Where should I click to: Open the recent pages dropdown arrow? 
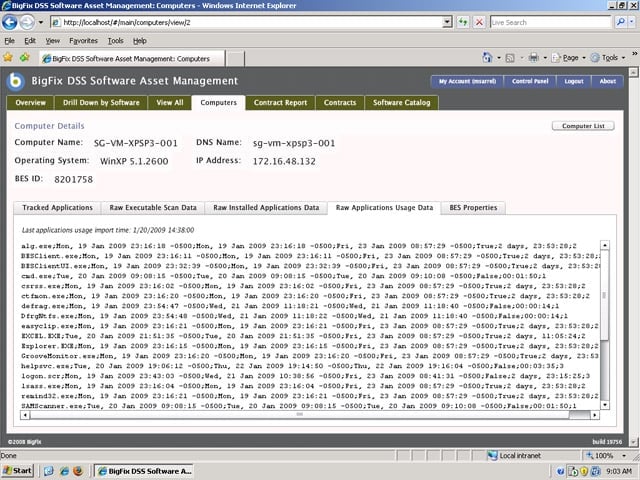tap(41, 22)
